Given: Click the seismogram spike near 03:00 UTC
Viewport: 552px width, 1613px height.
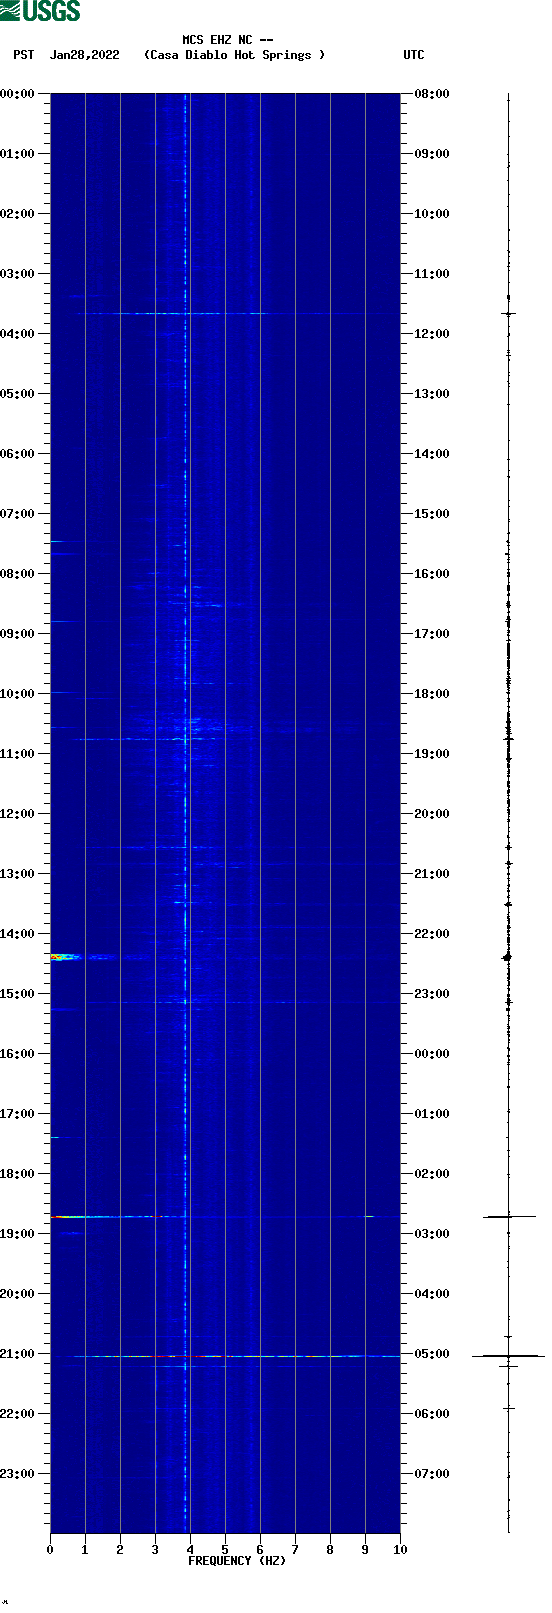Looking at the screenshot, I should [x=509, y=1217].
